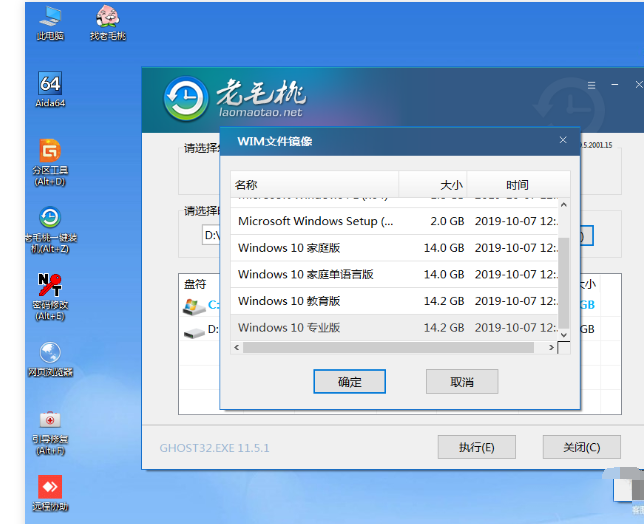
Task: Click the vertical scrollbar thumb in WIM list
Action: (564, 283)
